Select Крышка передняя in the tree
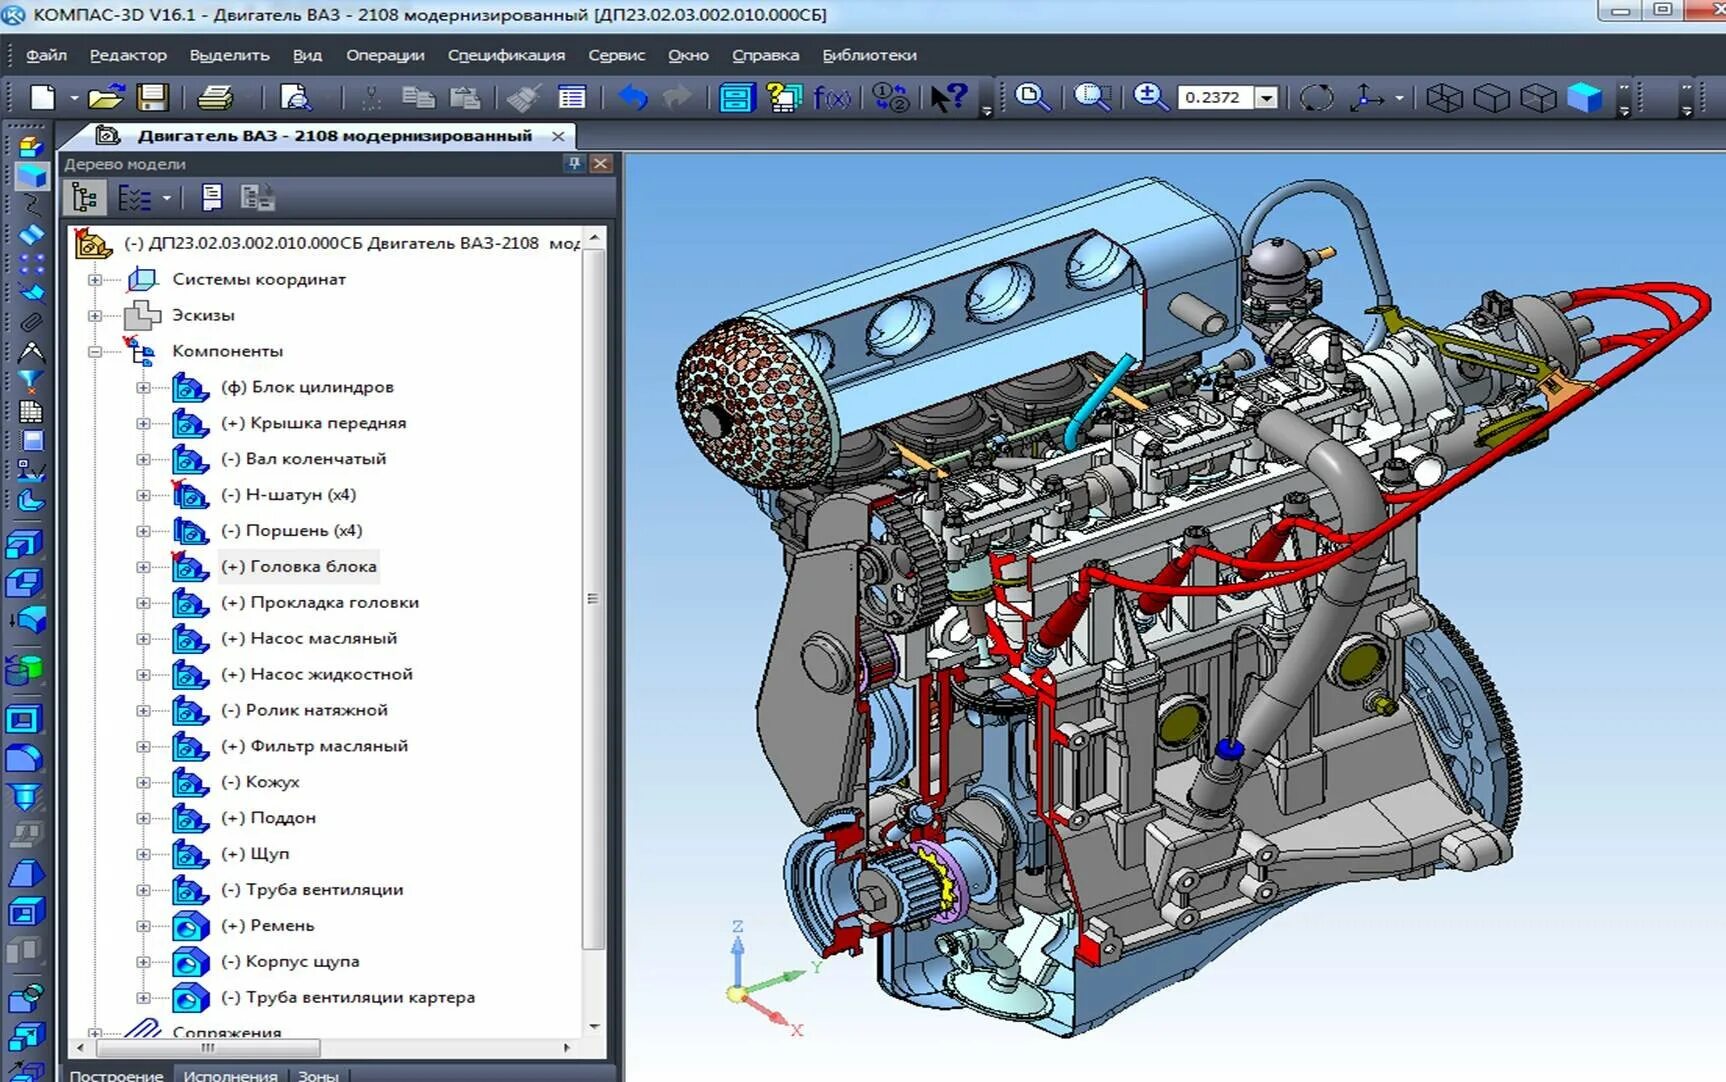Viewport: 1726px width, 1082px height. coord(313,423)
